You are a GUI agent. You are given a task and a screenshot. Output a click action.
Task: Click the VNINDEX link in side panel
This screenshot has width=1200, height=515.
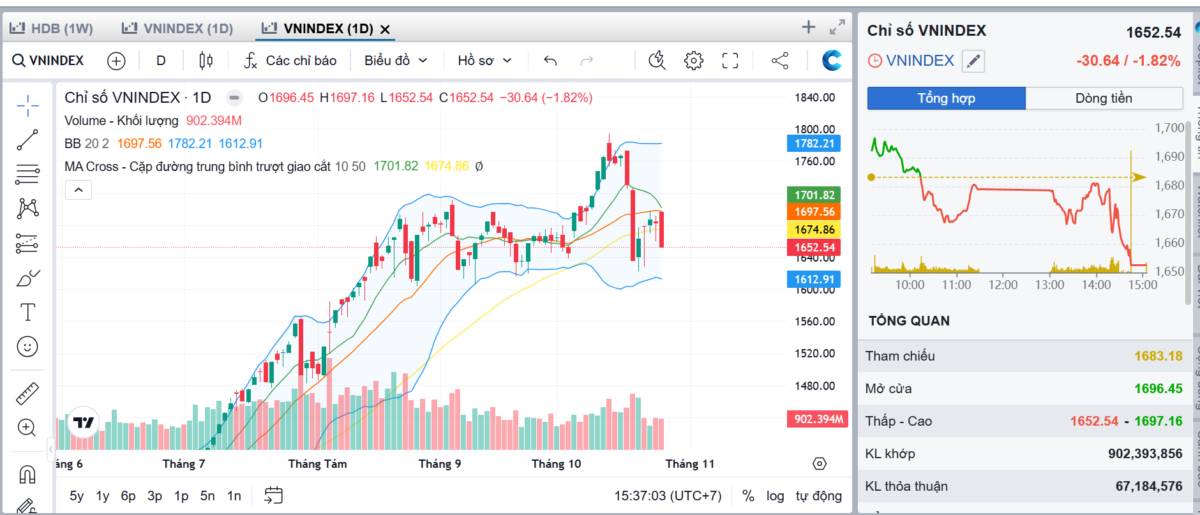click(920, 61)
